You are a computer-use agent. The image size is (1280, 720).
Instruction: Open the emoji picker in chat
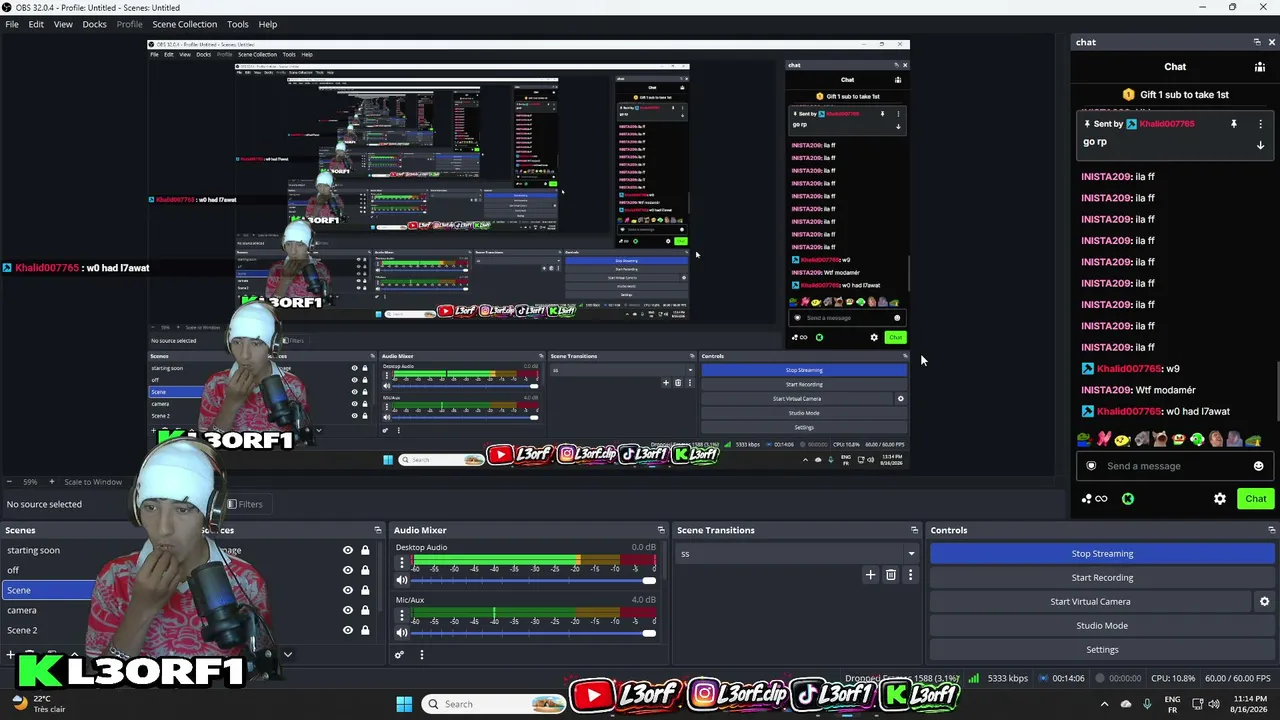click(1258, 466)
